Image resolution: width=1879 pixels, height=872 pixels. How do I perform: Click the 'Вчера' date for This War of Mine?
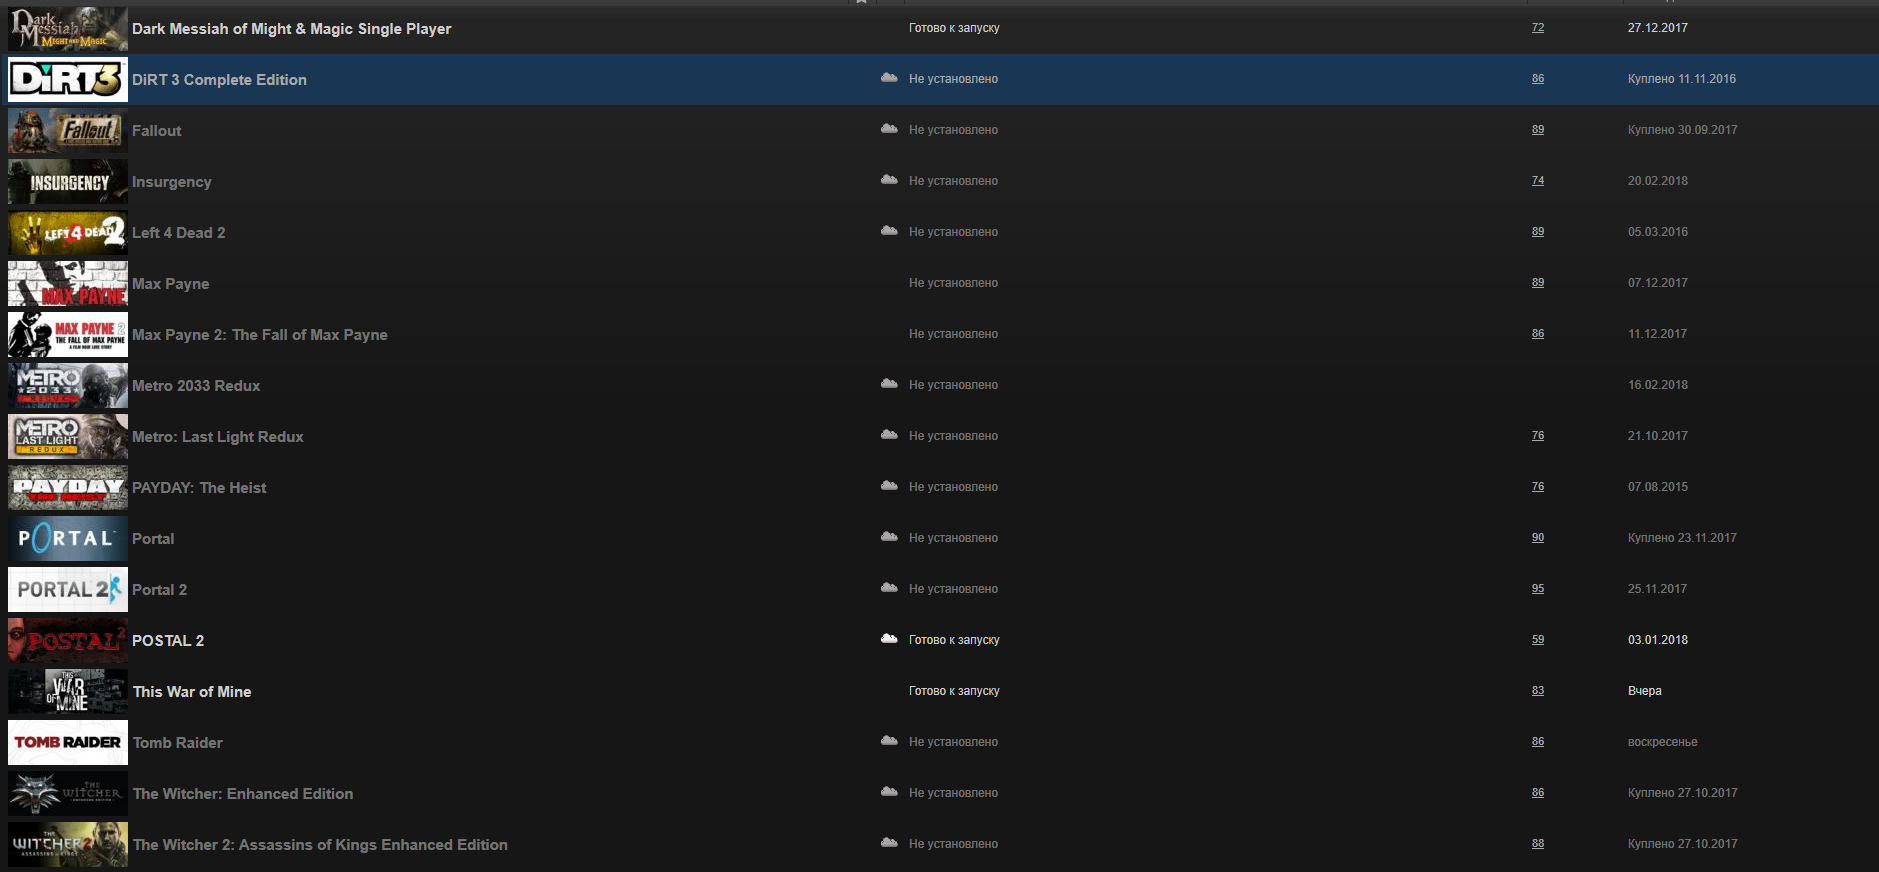point(1645,691)
